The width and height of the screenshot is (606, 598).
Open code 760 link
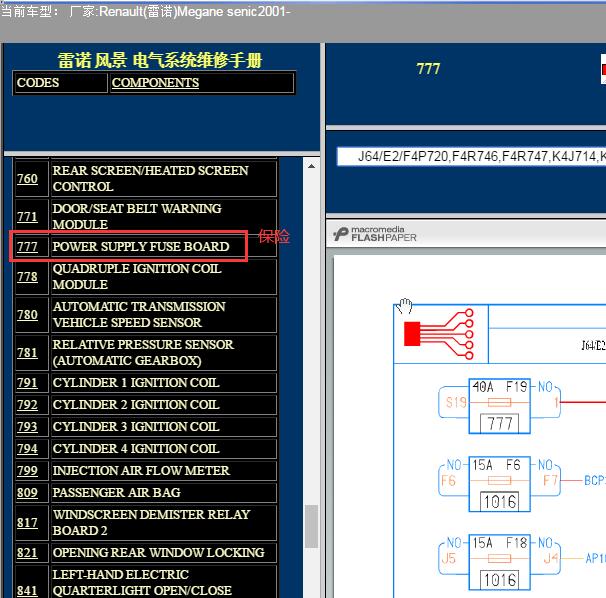pyautogui.click(x=27, y=179)
